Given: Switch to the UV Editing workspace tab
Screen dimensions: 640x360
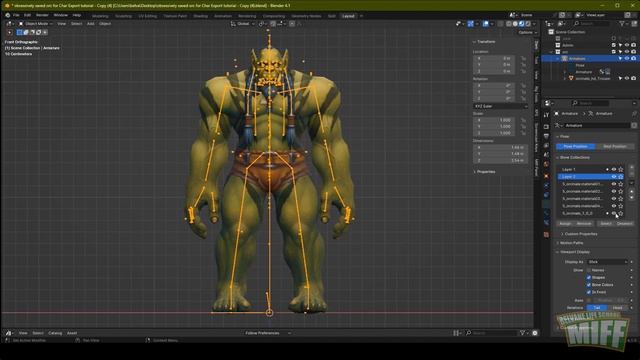Looking at the screenshot, I should click(x=148, y=16).
